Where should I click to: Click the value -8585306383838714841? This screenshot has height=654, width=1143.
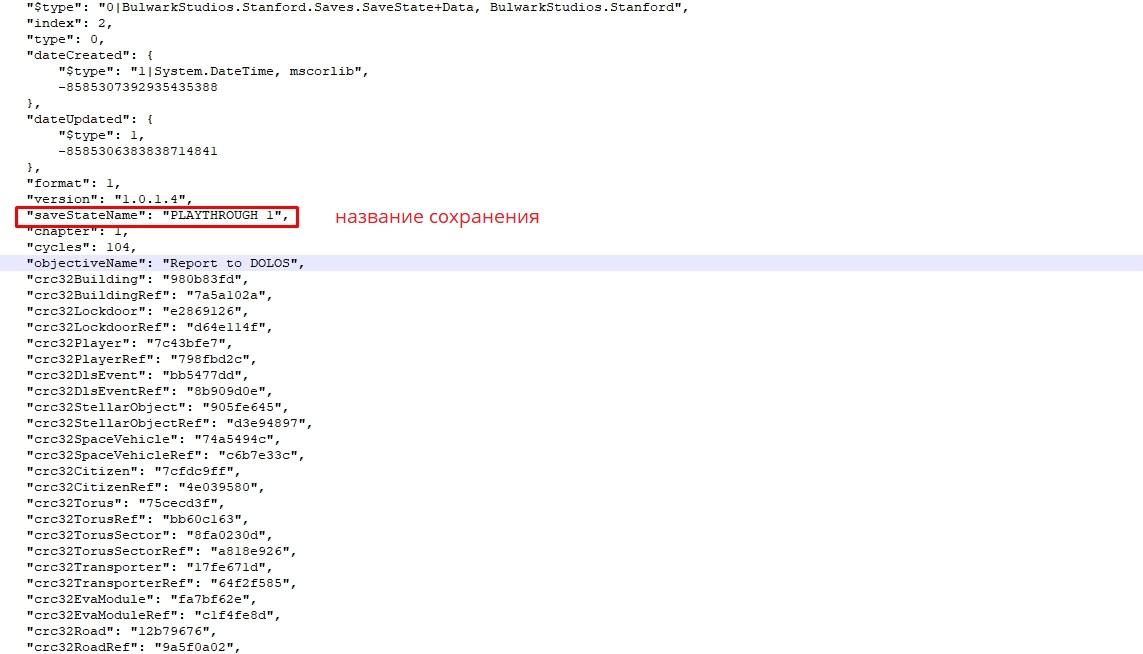[138, 151]
